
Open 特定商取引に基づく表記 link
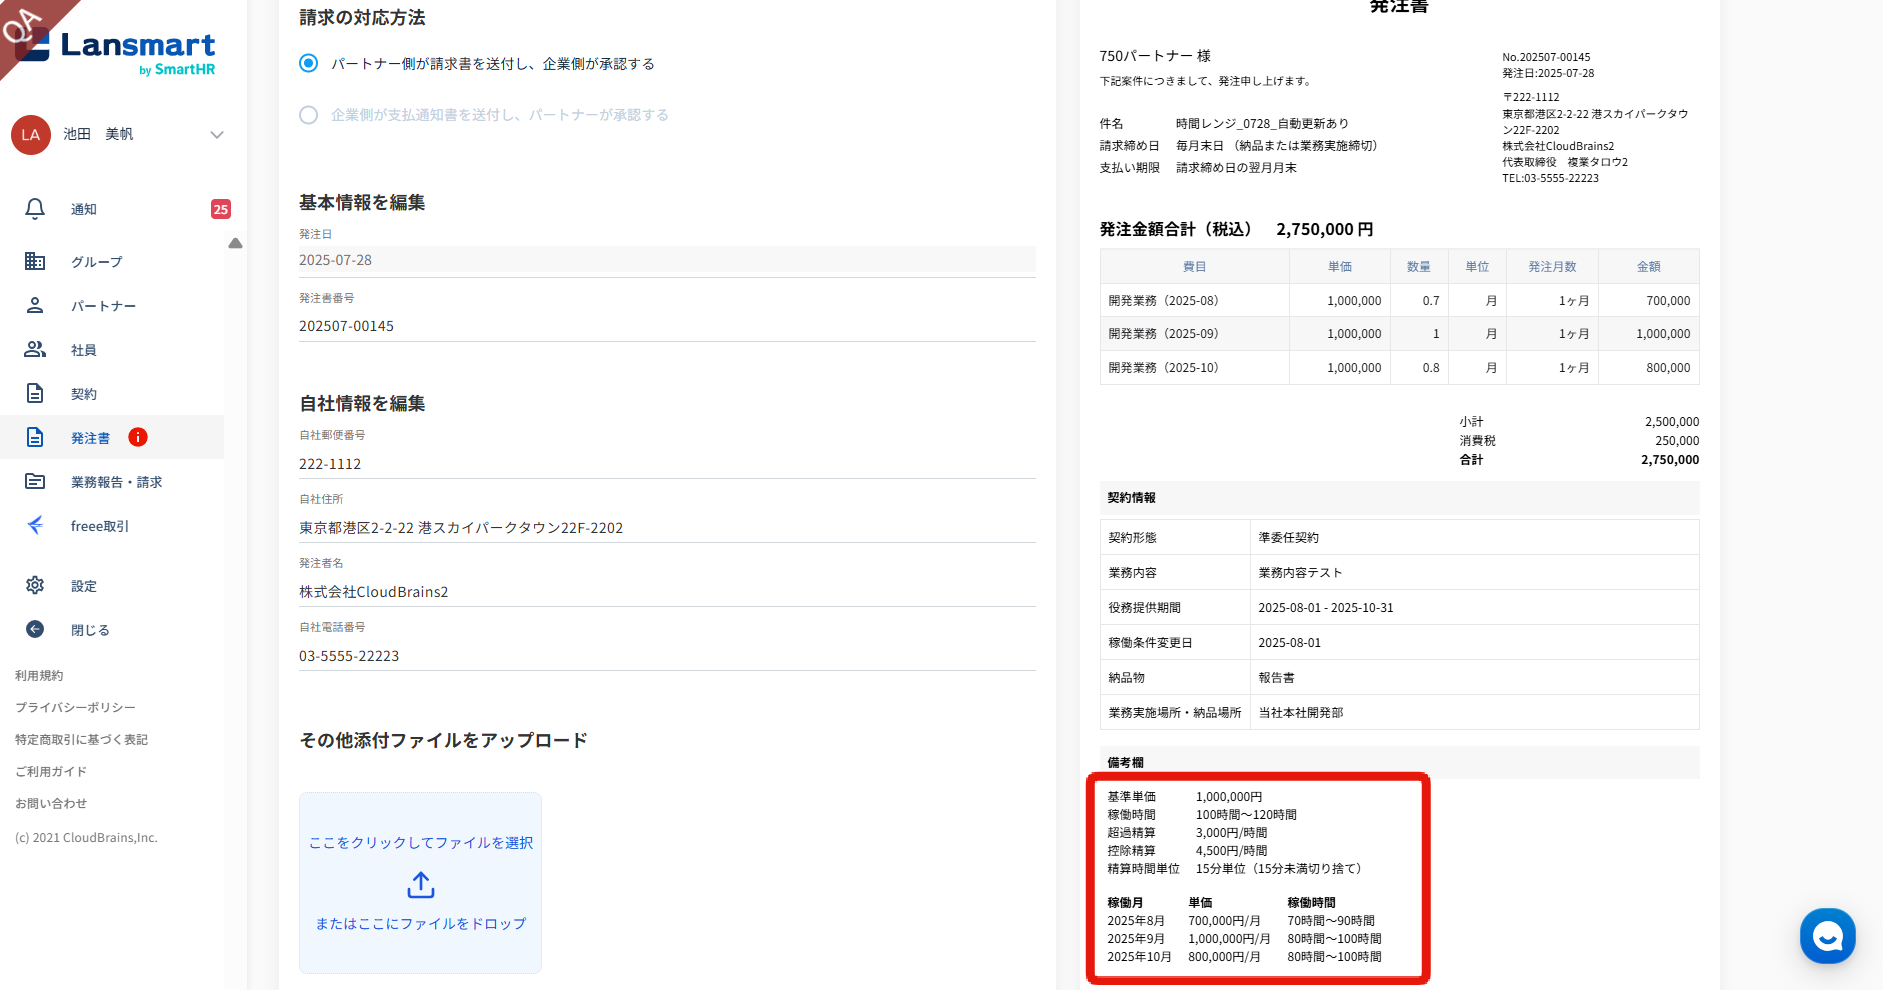[81, 740]
